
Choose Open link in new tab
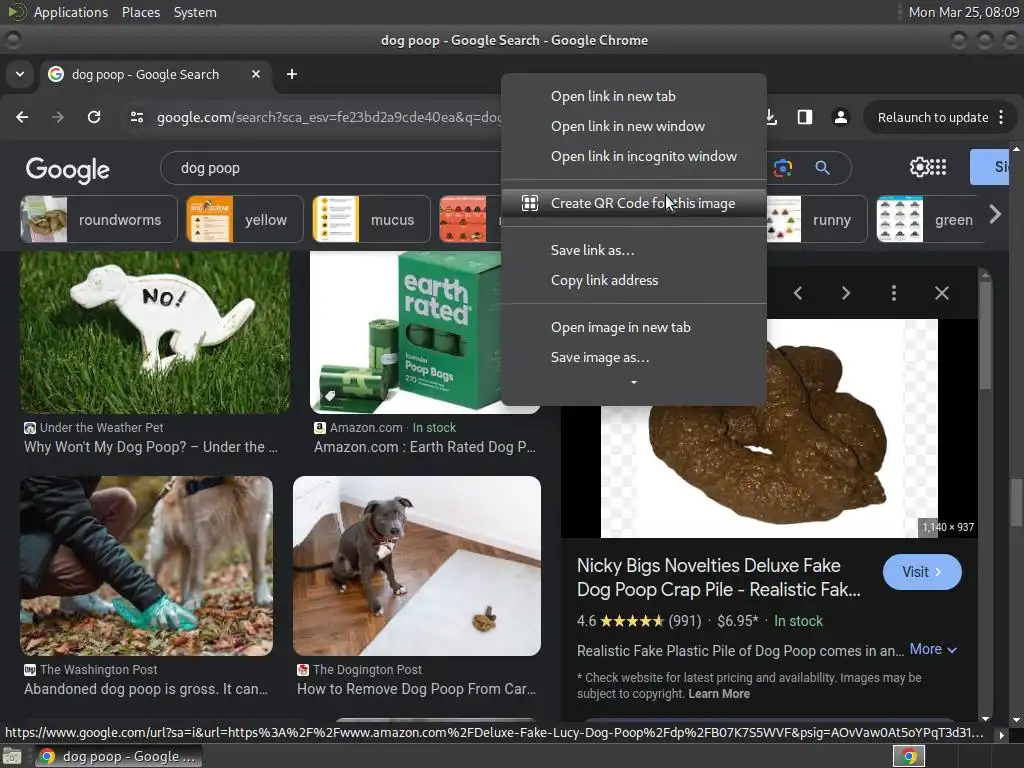click(613, 96)
